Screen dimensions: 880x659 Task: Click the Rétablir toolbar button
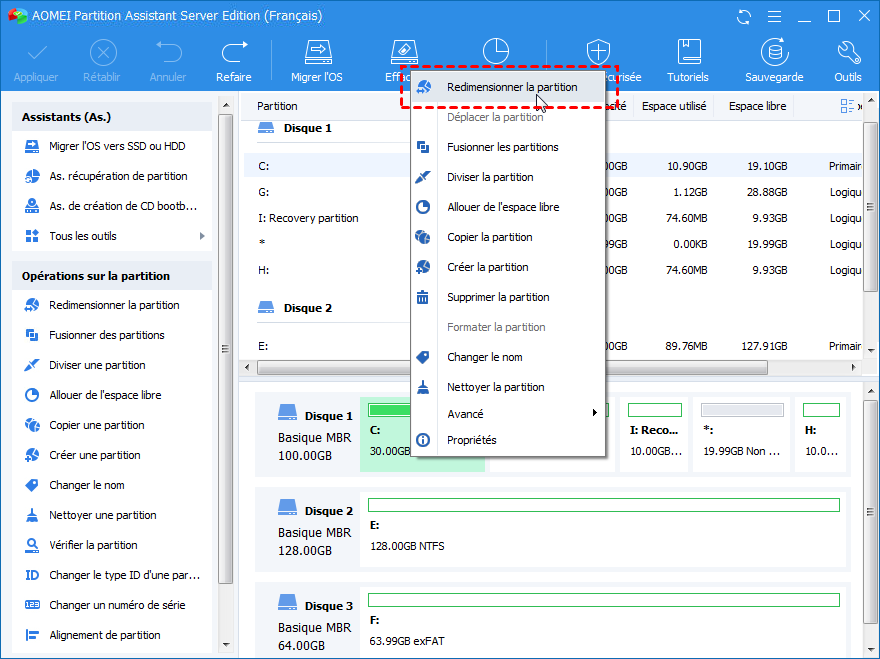102,61
